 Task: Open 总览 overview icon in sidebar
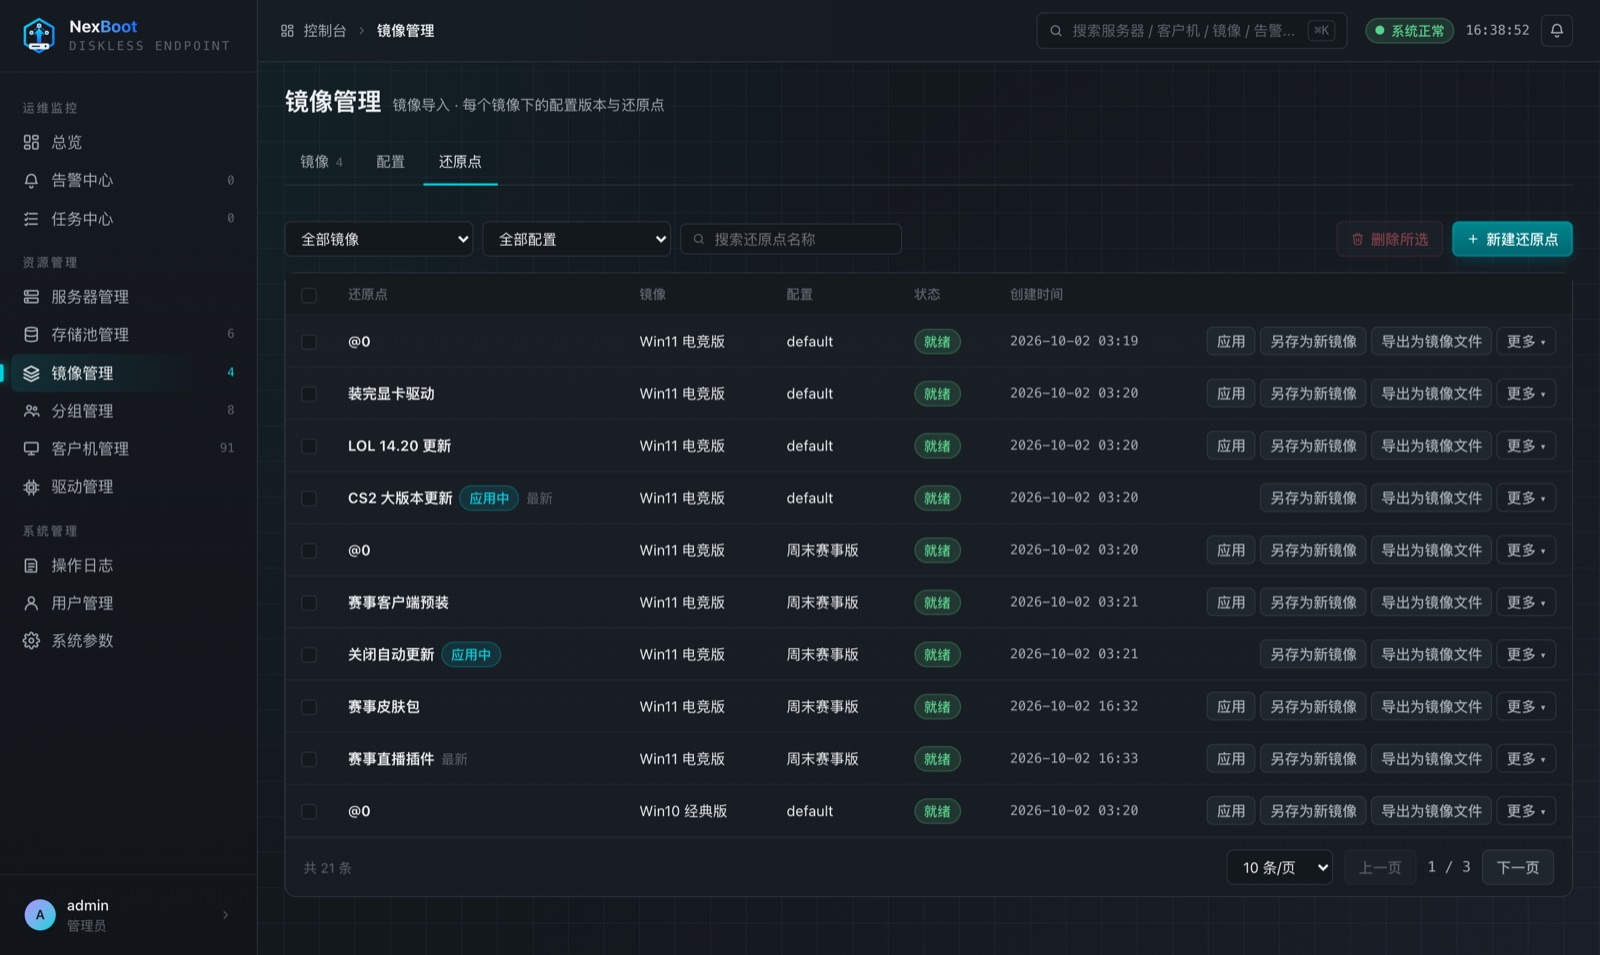(x=31, y=142)
